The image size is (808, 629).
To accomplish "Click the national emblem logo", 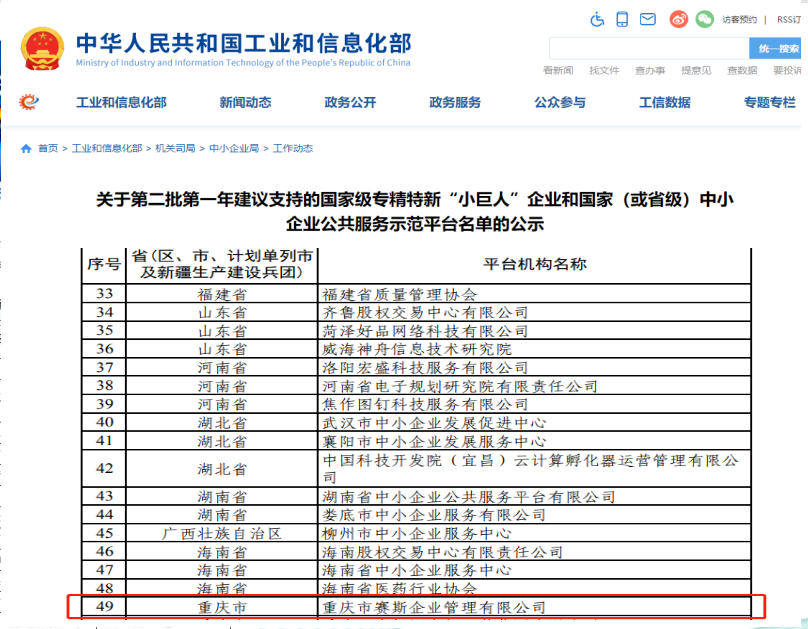I will (42, 48).
